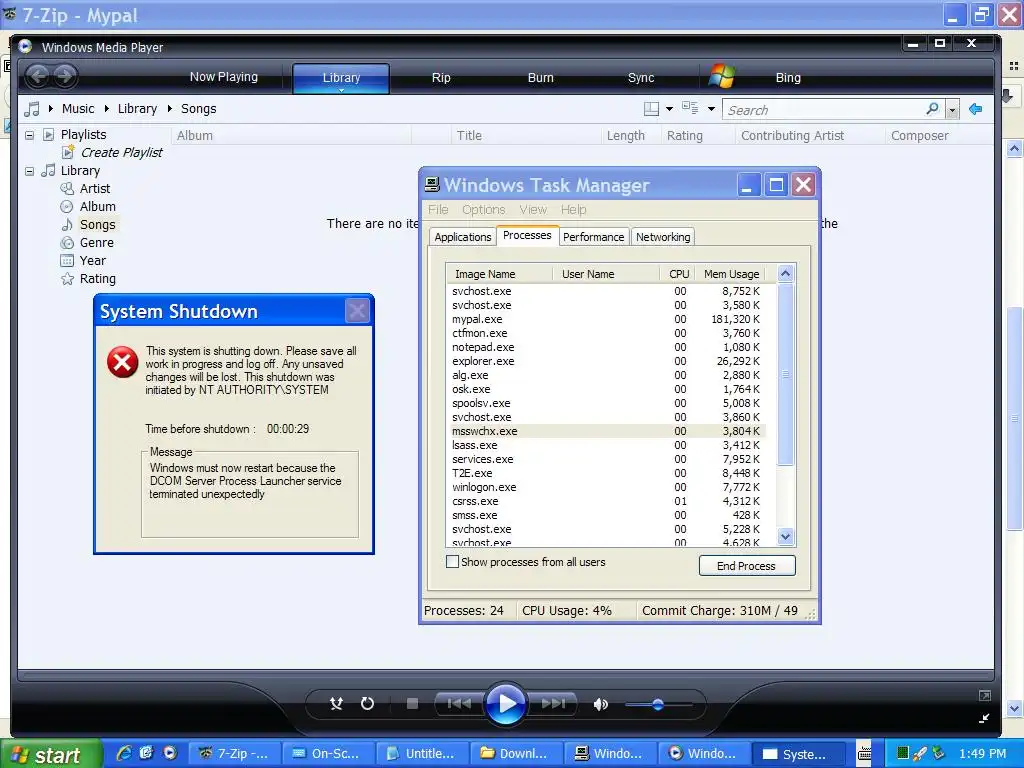Click the End Process button
This screenshot has height=768, width=1024.
[746, 566]
